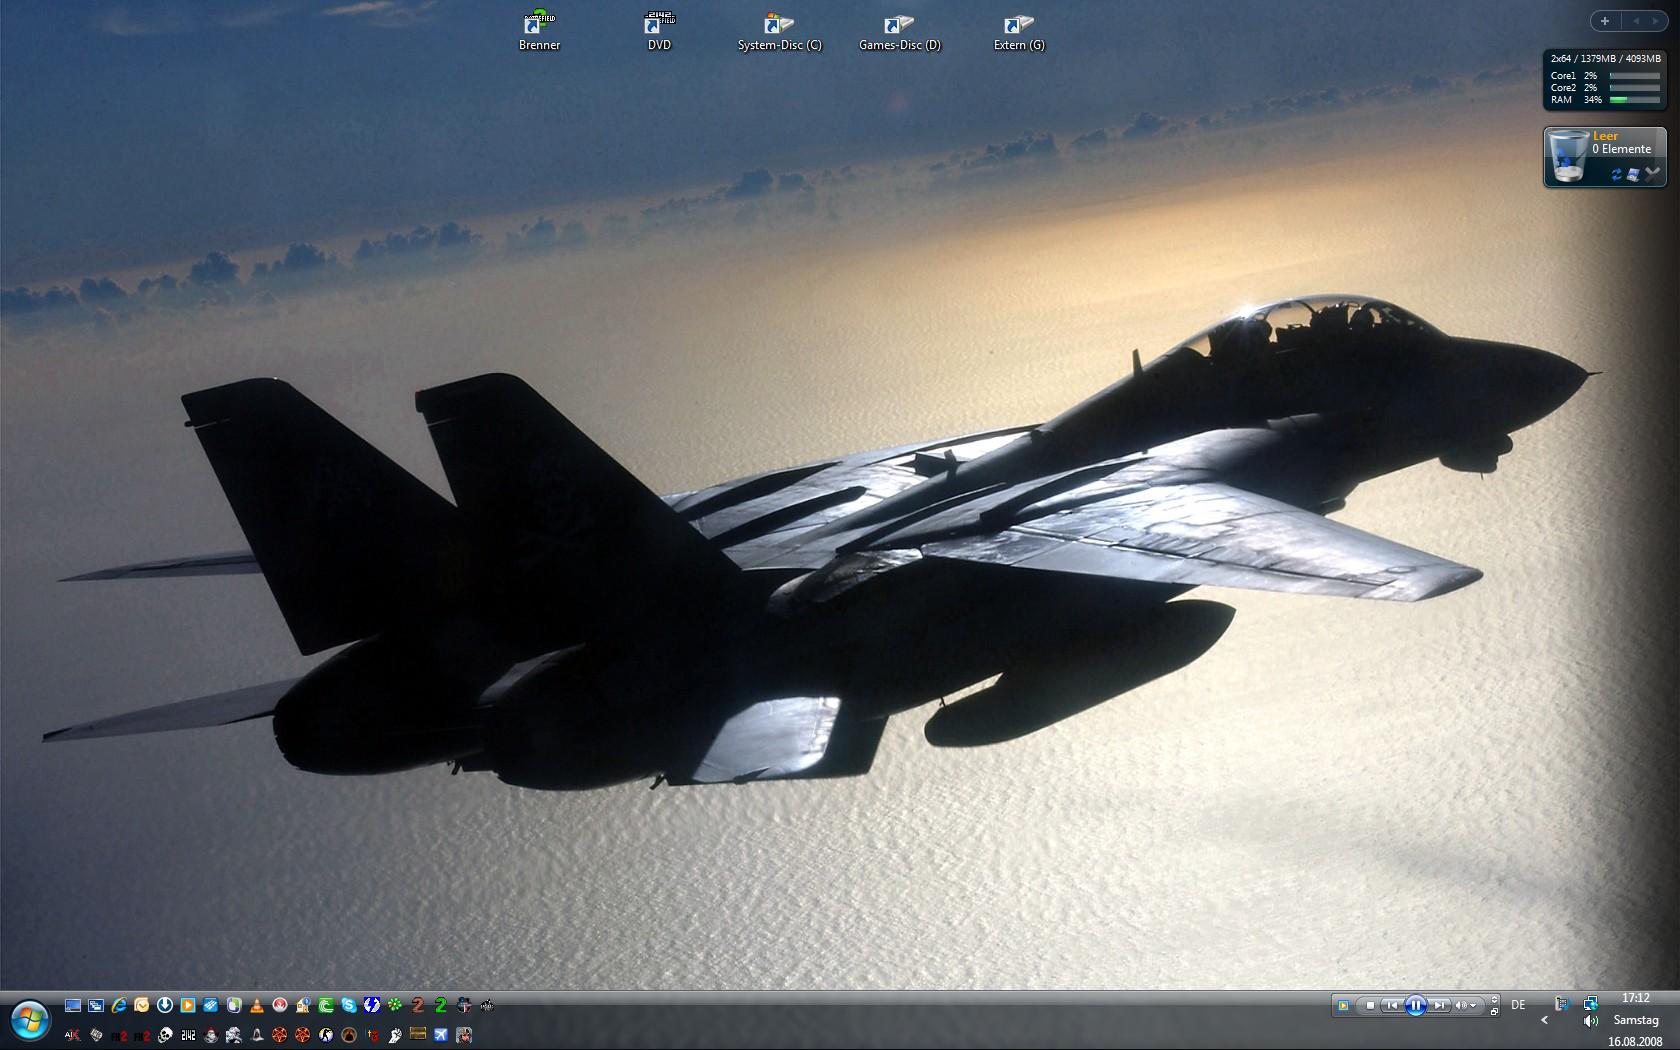
Task: Click the Windows Start orb
Action: point(30,1020)
